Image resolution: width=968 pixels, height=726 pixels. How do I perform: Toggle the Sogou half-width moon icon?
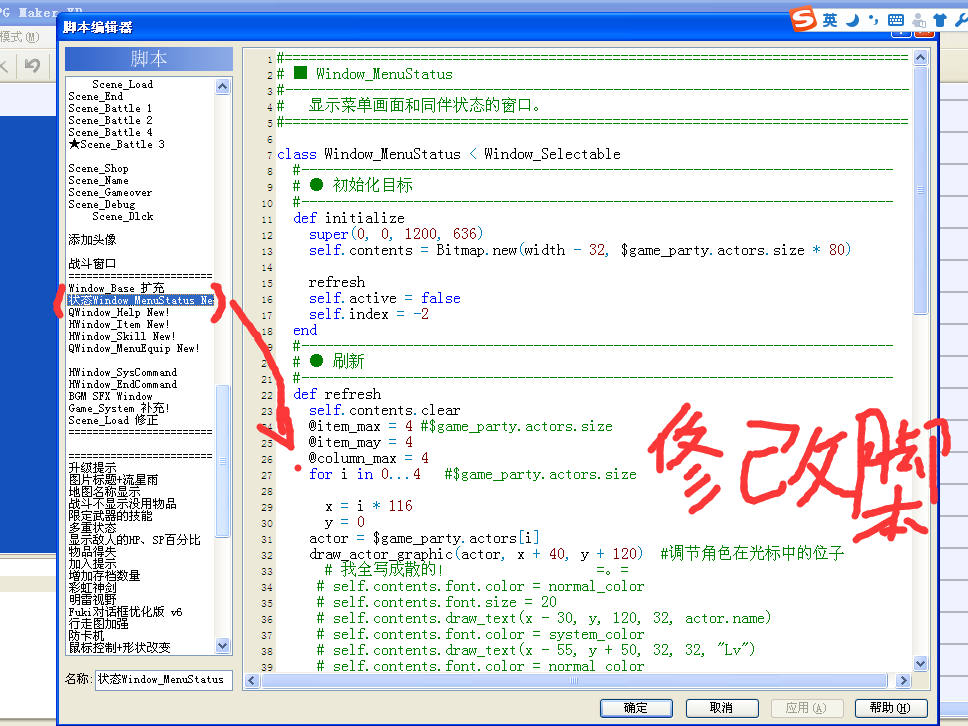(x=853, y=20)
